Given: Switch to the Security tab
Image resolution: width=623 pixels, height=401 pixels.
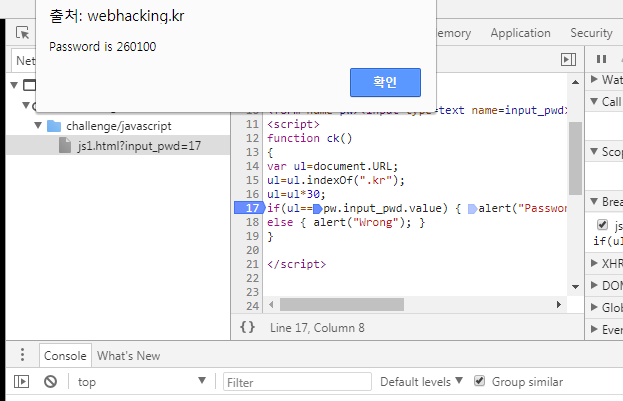Looking at the screenshot, I should tap(591, 33).
